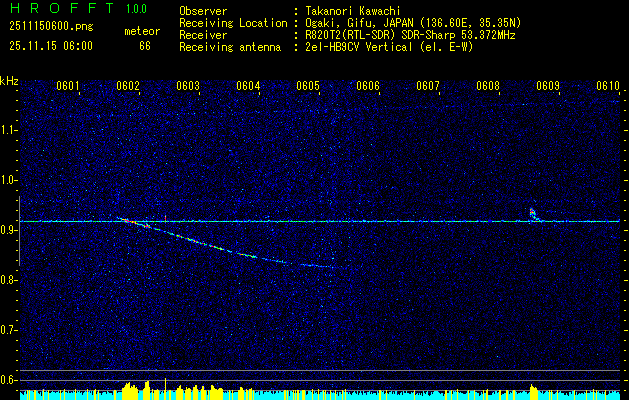Viewport: 629px width, 400px height.
Task: Click the meteor count value 66
Action: click(x=145, y=46)
